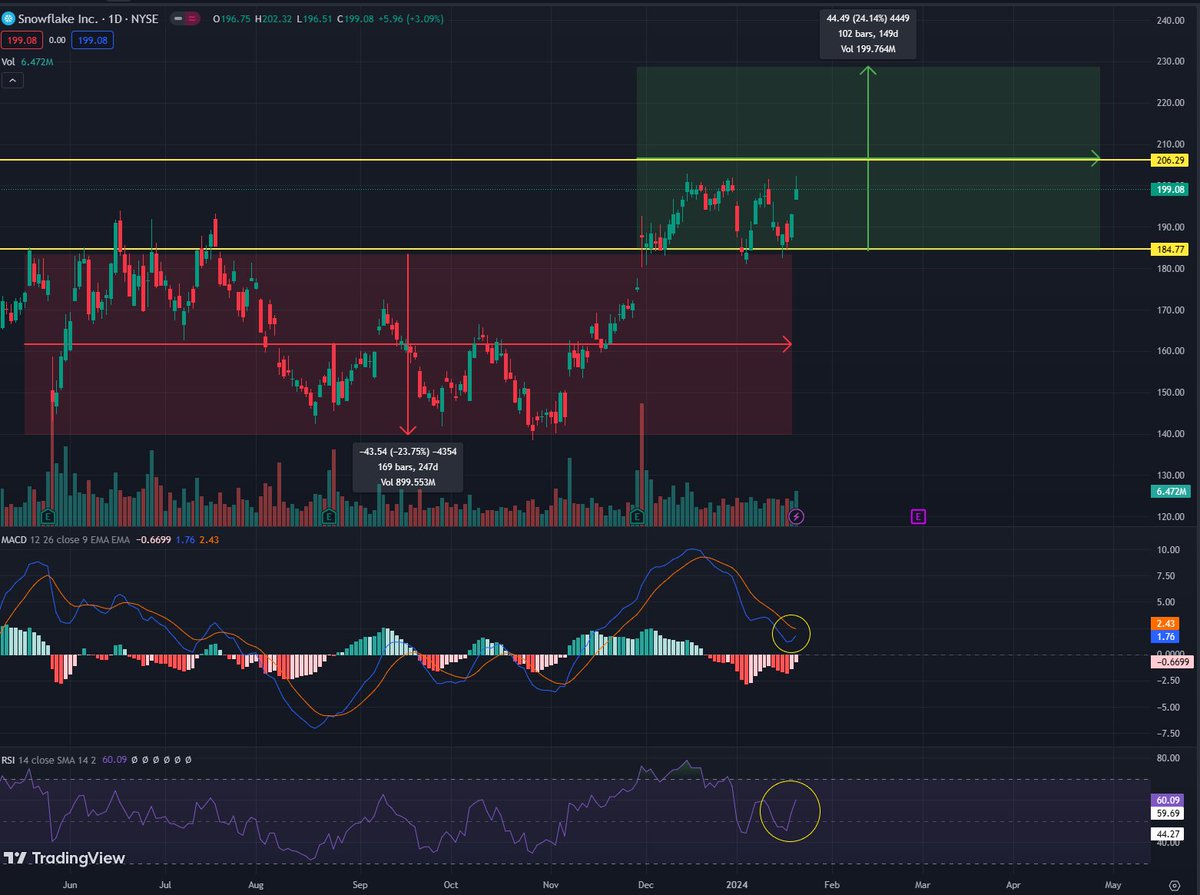1200x895 pixels.
Task: Toggle the pink switch beside the OHLC values
Action: point(184,17)
